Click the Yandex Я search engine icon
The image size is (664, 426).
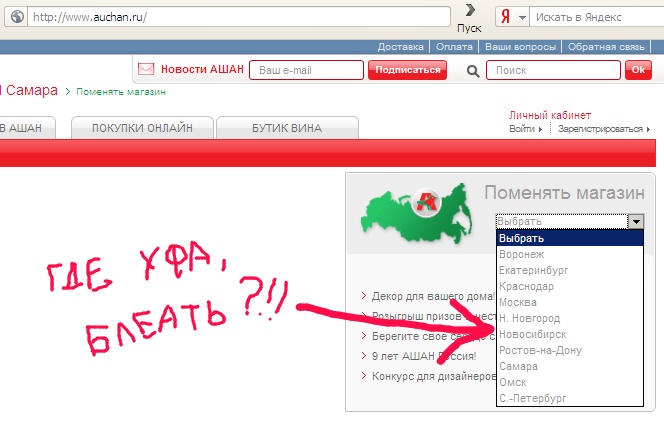tap(505, 17)
